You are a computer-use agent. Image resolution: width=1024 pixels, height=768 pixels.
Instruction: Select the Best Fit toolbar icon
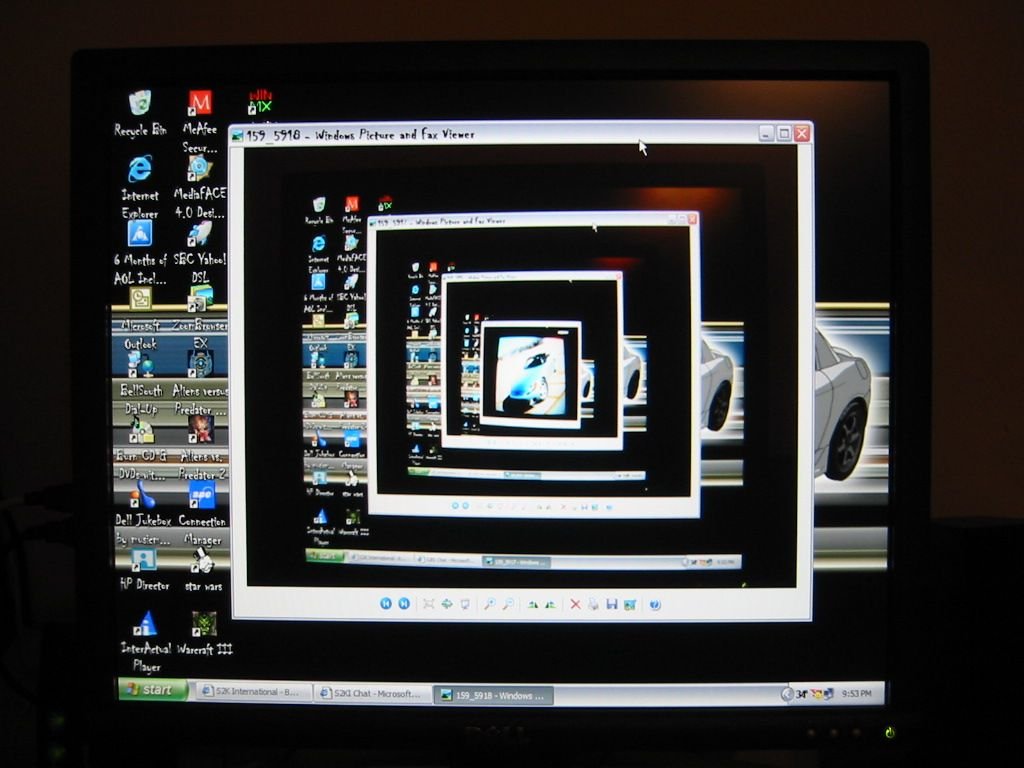(428, 604)
